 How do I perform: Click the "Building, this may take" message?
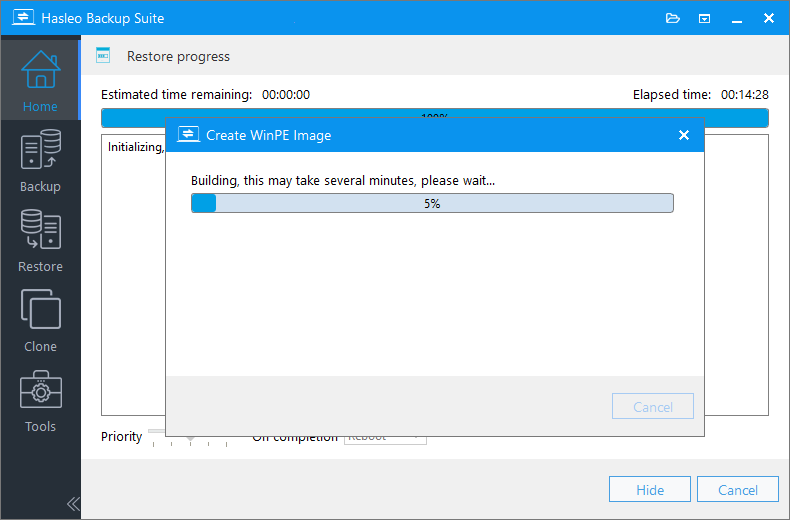[x=343, y=180]
